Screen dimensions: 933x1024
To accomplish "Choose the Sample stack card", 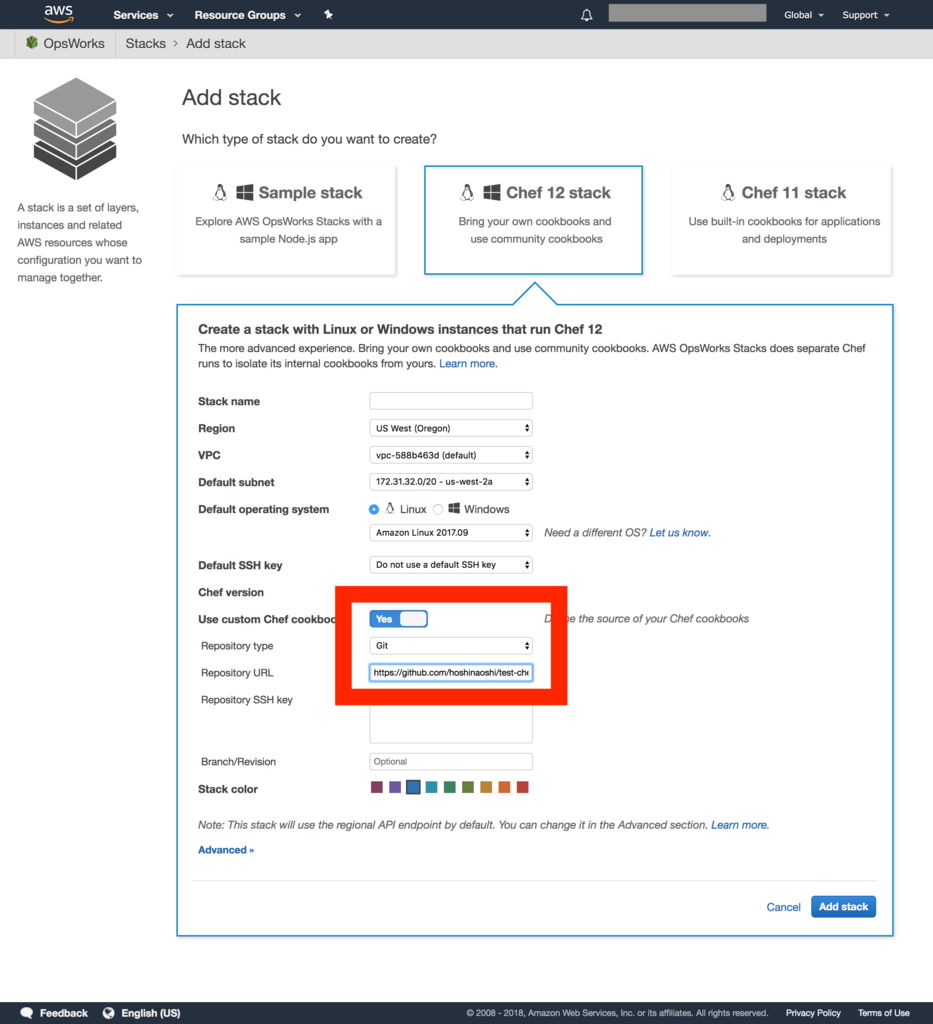I will point(286,220).
